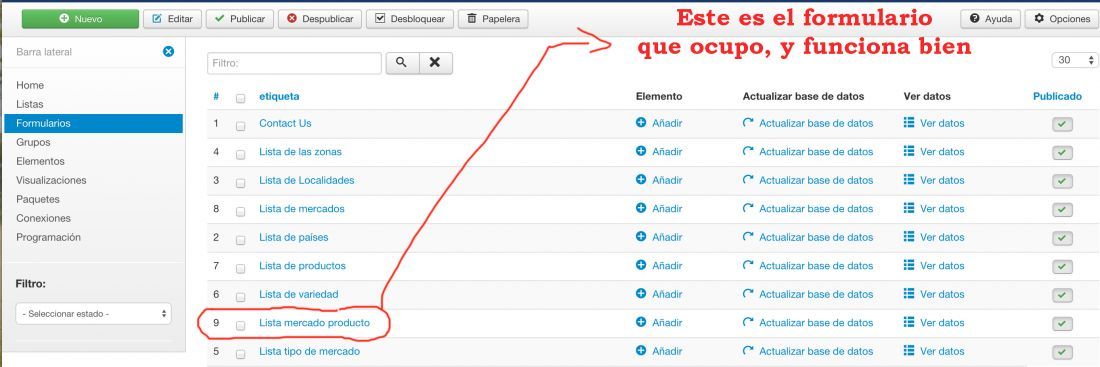Toggle published checkmark for Lista de países
1100x367 pixels.
coord(1062,238)
